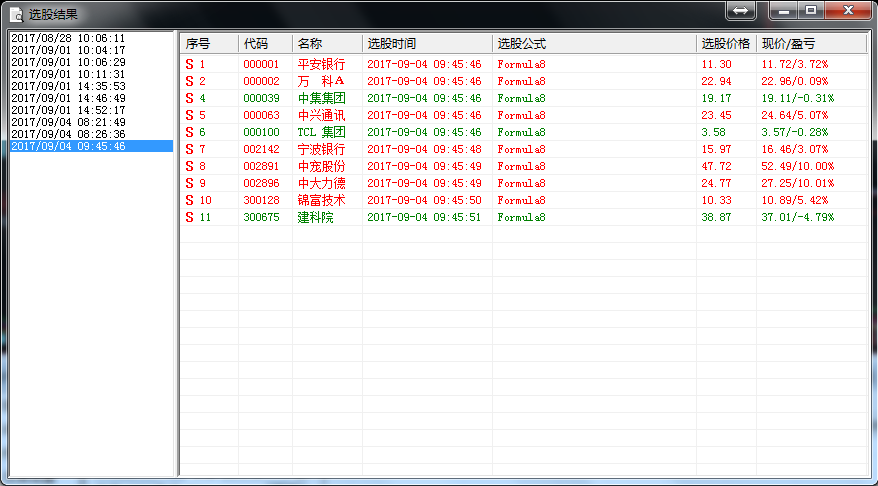Viewport: 878px width, 486px height.
Task: Click the S icon in row 7
Action: click(x=189, y=149)
